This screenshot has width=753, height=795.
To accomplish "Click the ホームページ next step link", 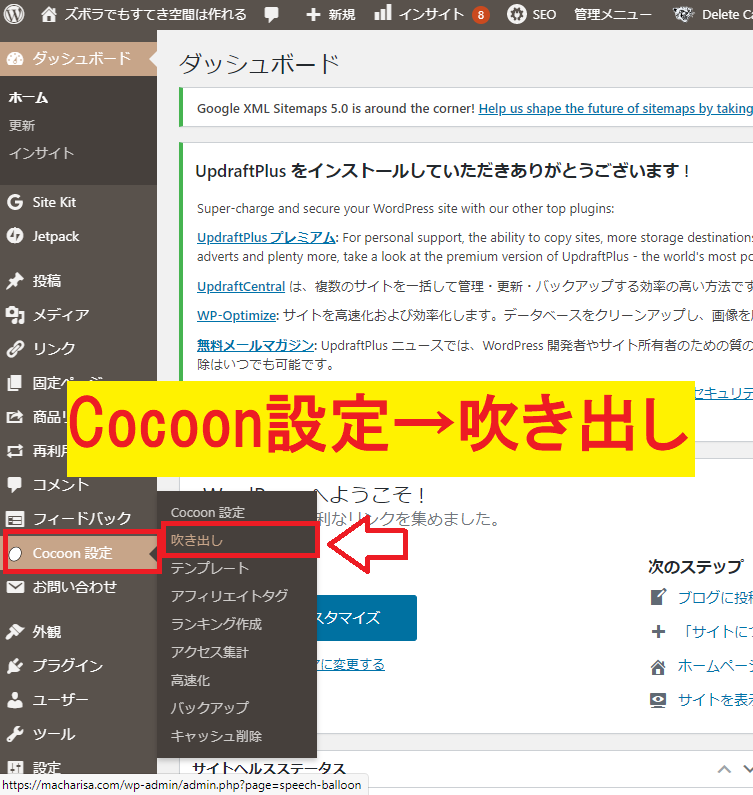I will pos(715,666).
